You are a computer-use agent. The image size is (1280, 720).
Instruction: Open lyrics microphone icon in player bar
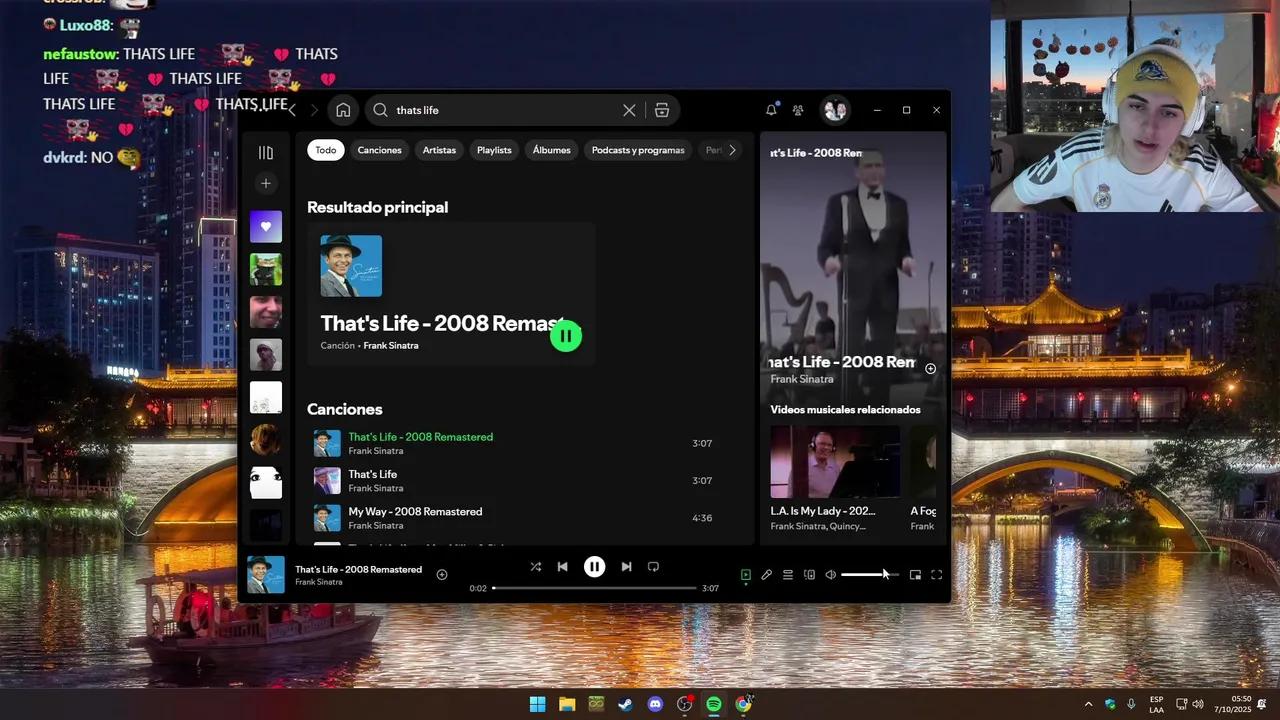(766, 575)
